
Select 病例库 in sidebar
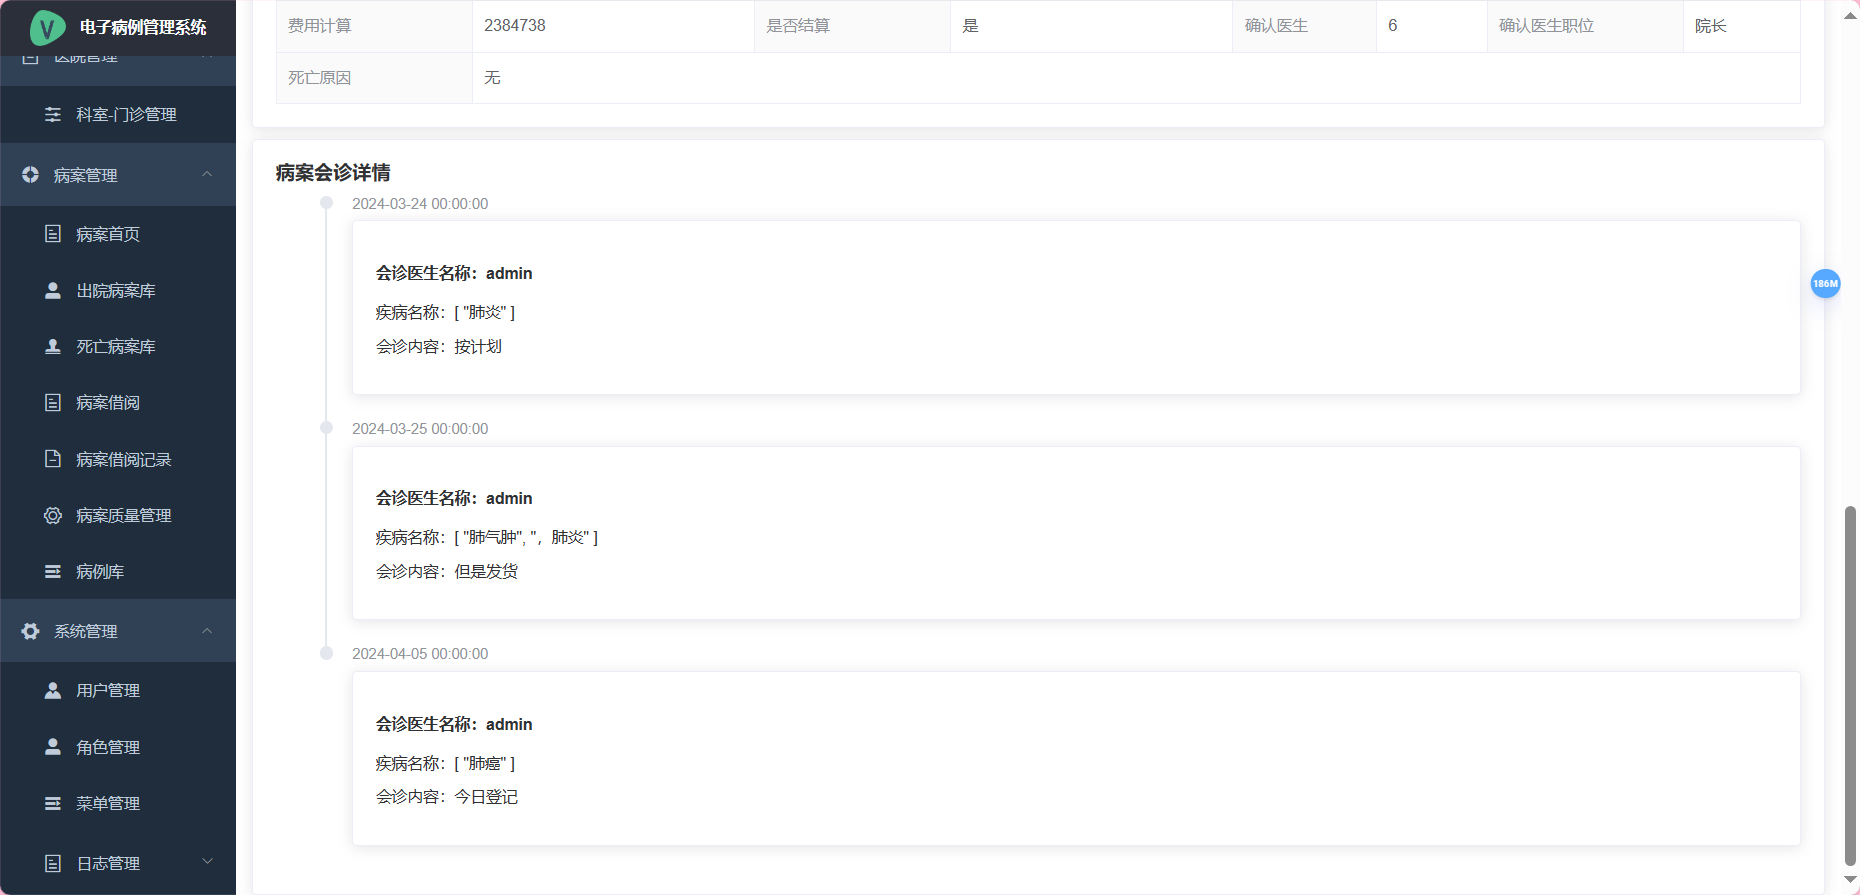point(118,572)
